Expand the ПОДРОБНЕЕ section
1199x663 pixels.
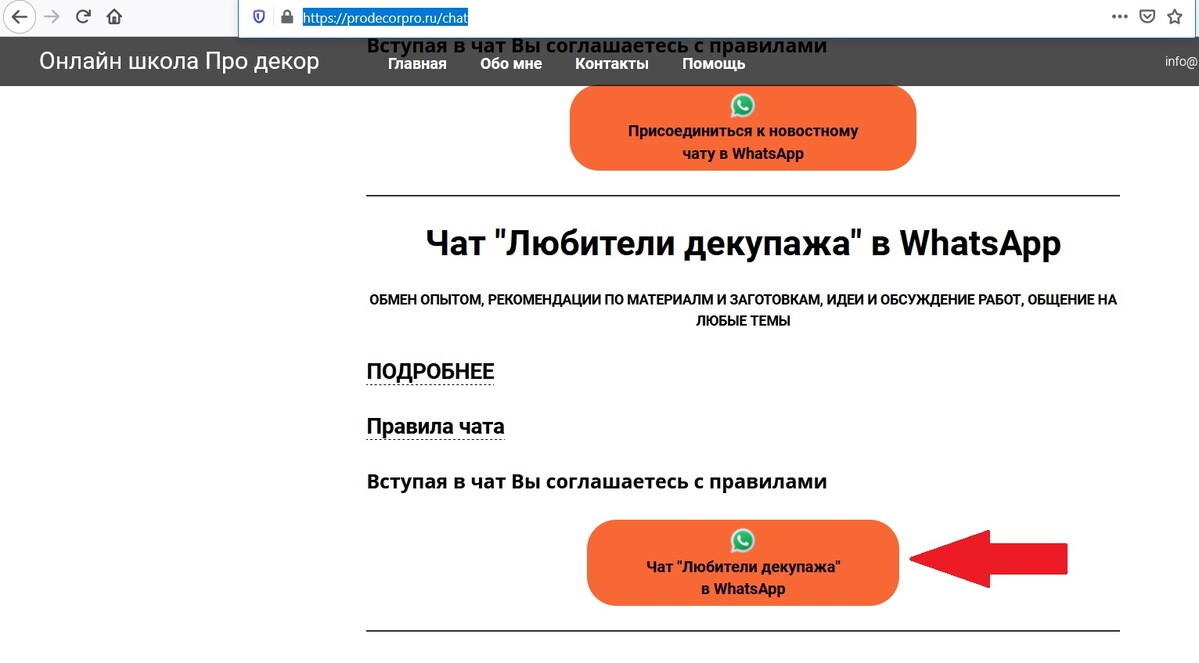click(x=430, y=371)
